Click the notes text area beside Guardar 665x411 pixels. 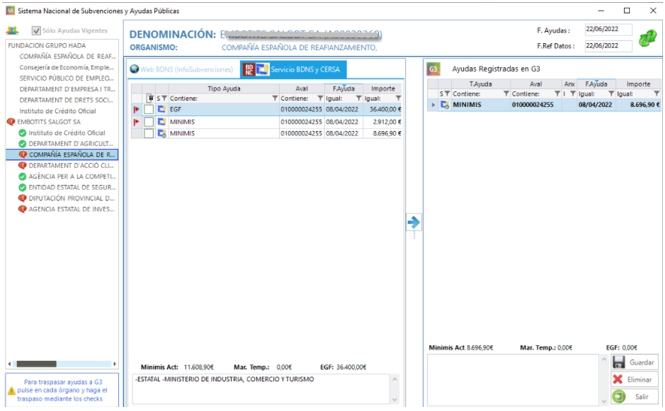pyautogui.click(x=513, y=380)
